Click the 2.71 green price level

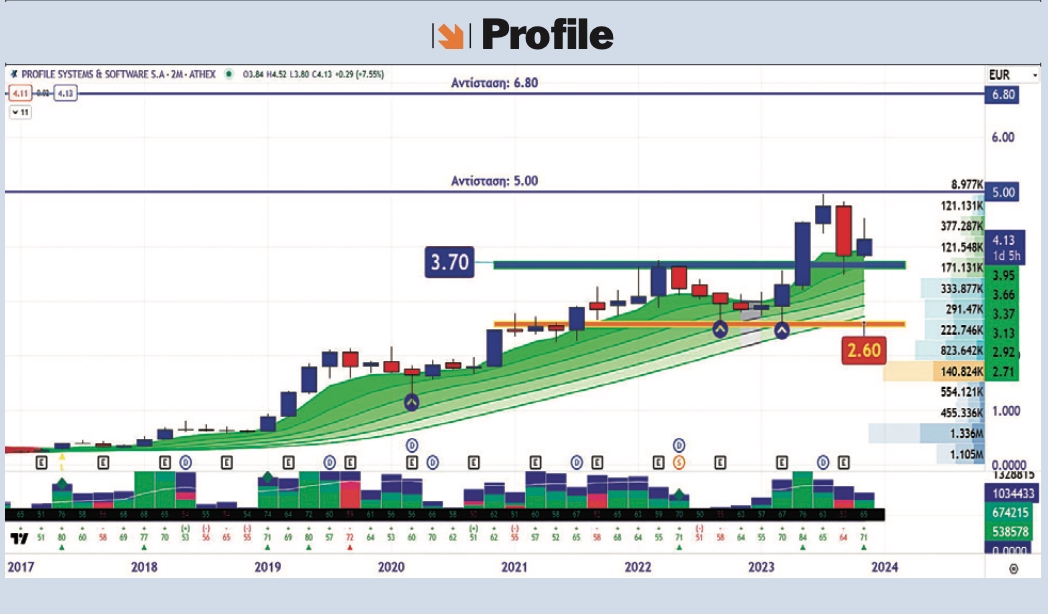pyautogui.click(x=1003, y=371)
